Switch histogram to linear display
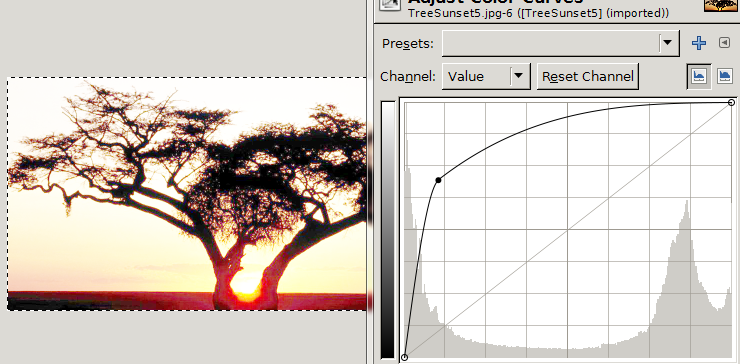 (x=699, y=76)
